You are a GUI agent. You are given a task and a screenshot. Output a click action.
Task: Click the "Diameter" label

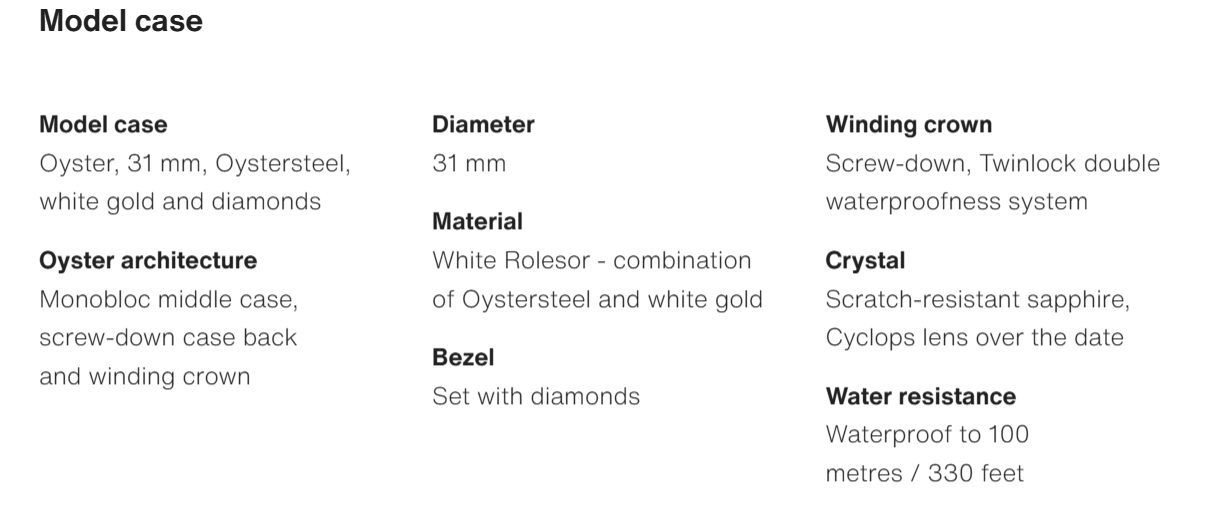tap(483, 125)
